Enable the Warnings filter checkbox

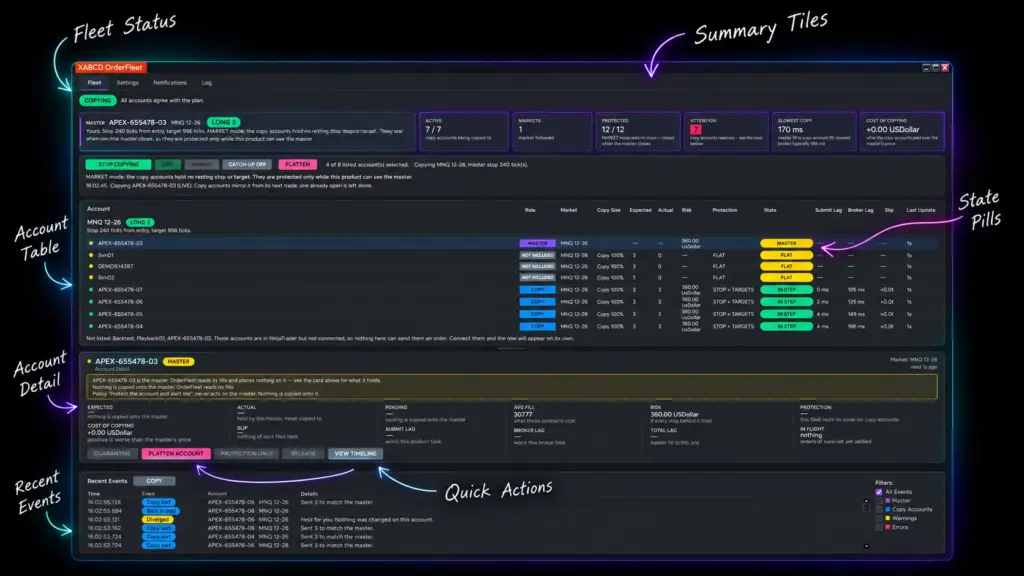[879, 519]
